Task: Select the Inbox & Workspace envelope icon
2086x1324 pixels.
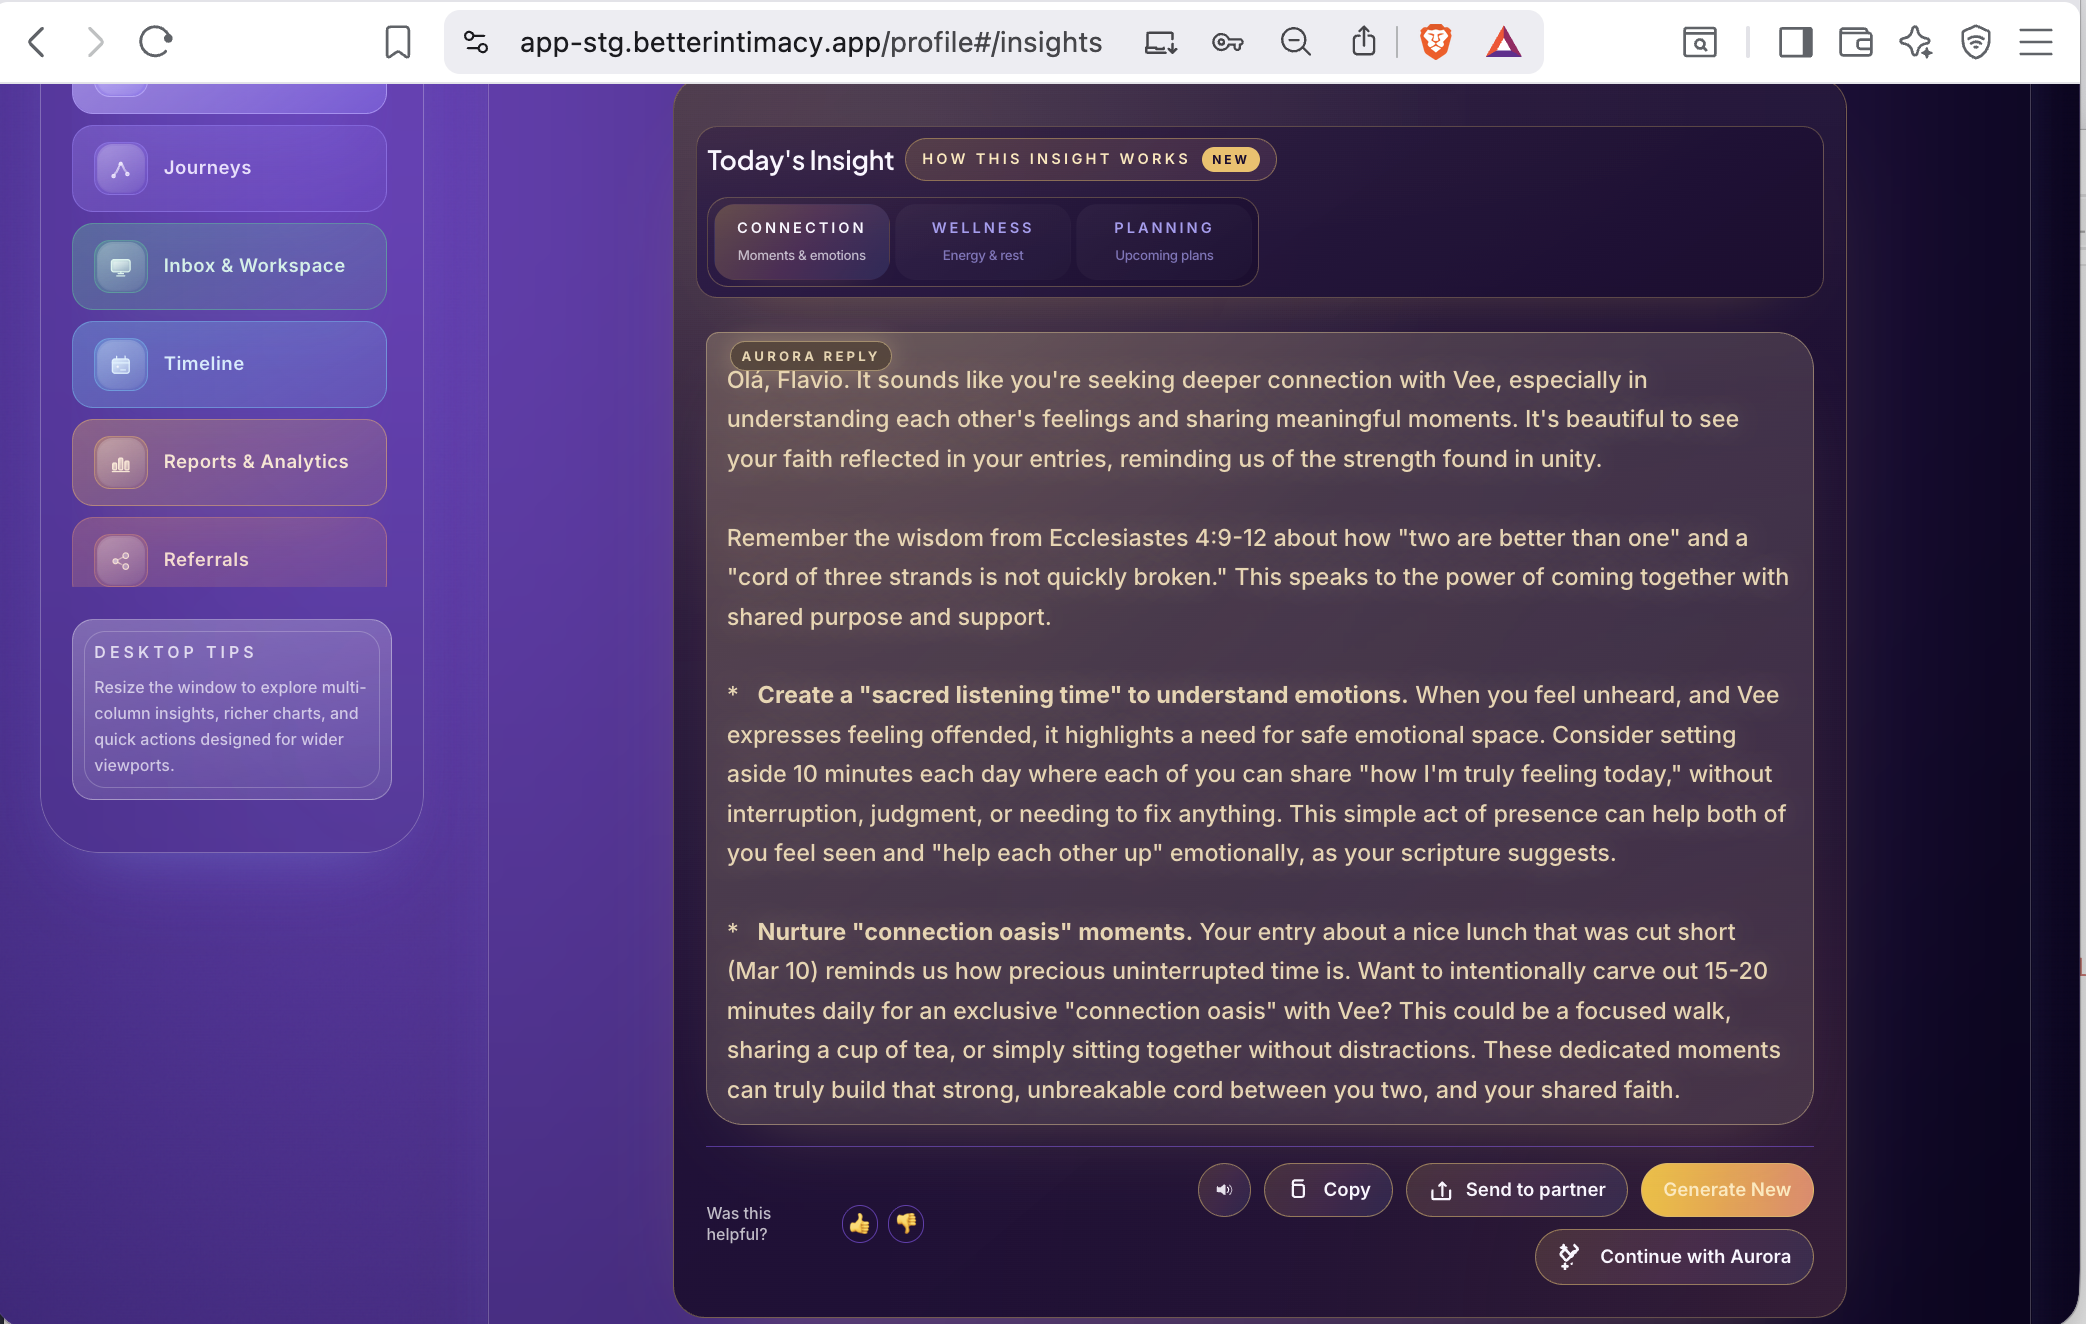Action: coord(119,266)
